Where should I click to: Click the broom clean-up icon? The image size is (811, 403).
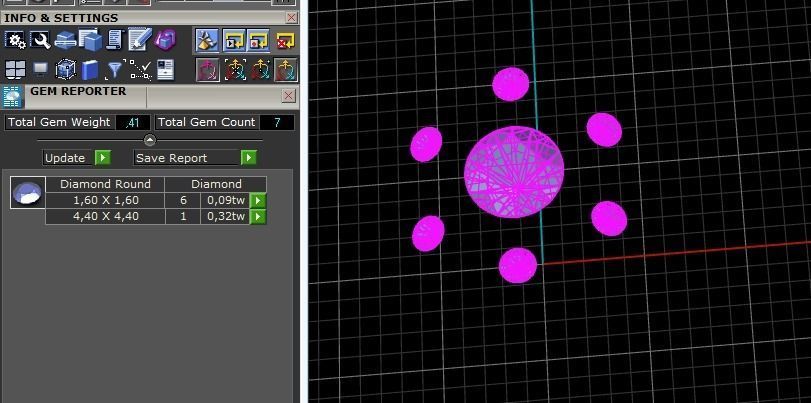click(207, 41)
